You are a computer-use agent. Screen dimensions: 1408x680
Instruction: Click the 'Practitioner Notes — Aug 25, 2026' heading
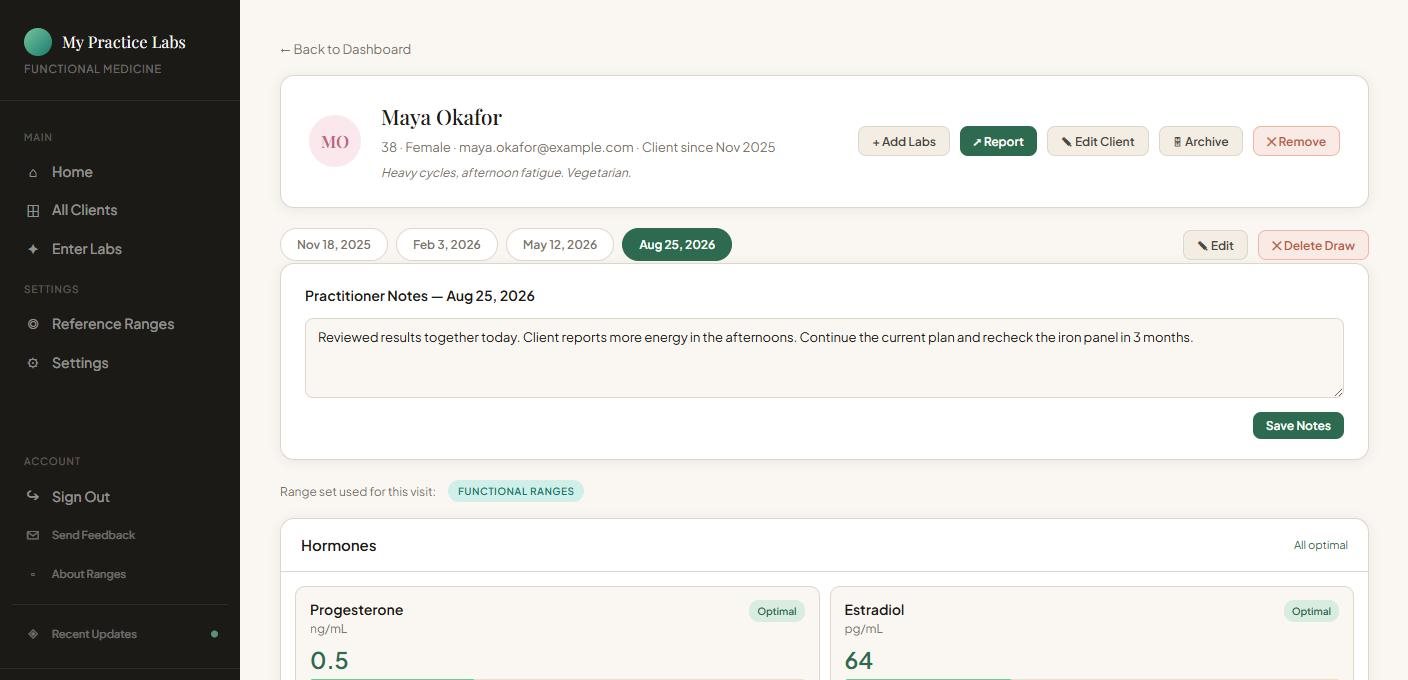click(x=420, y=296)
